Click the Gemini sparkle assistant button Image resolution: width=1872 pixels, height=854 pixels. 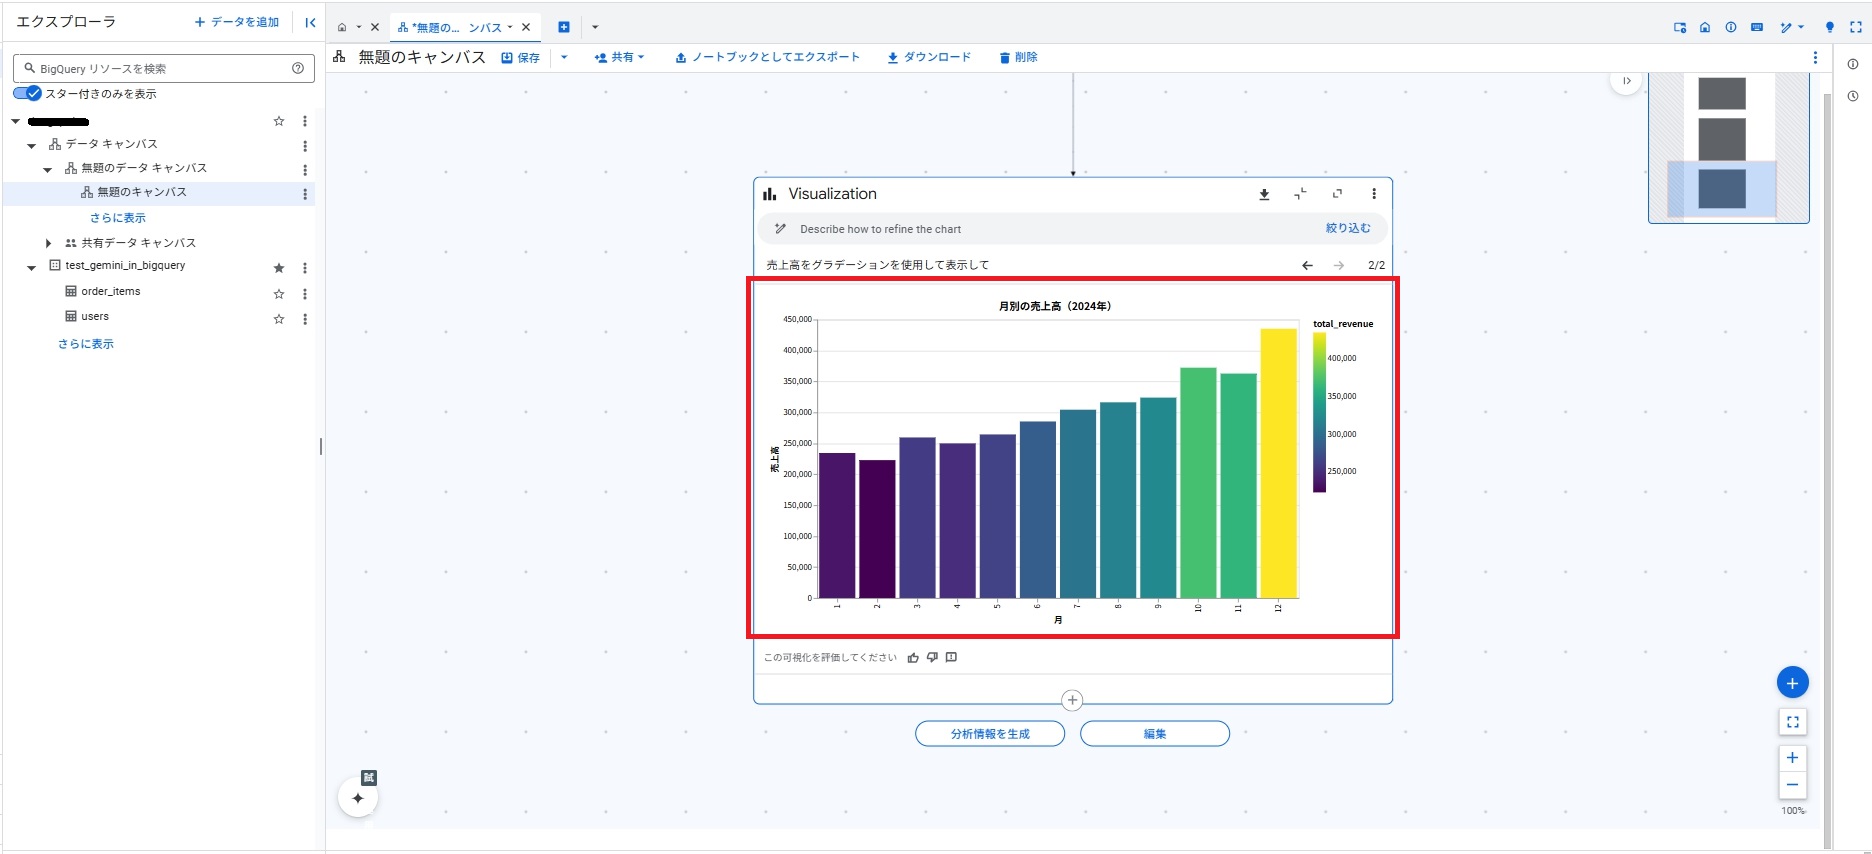358,798
